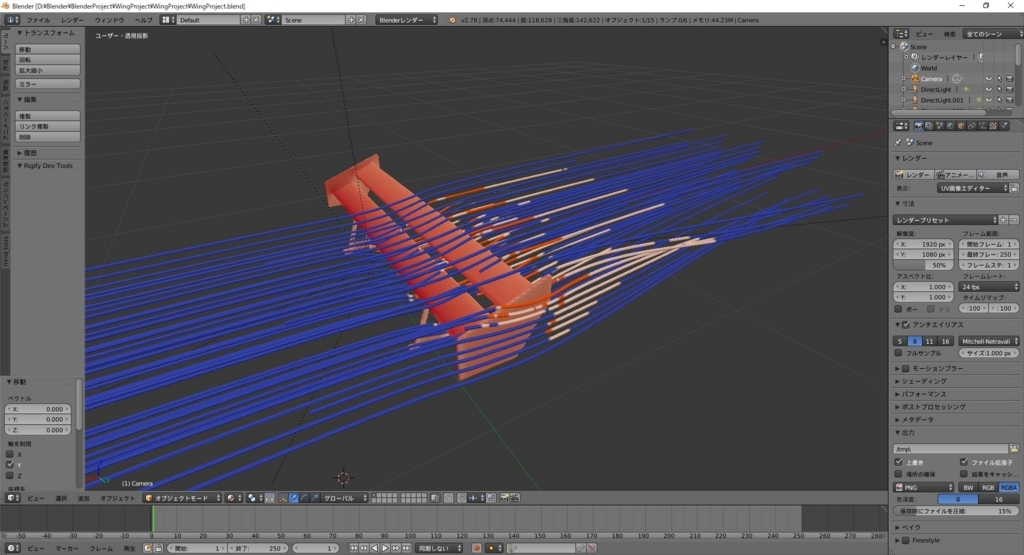
Task: Open the Texture properties tab icon
Action: [993, 126]
